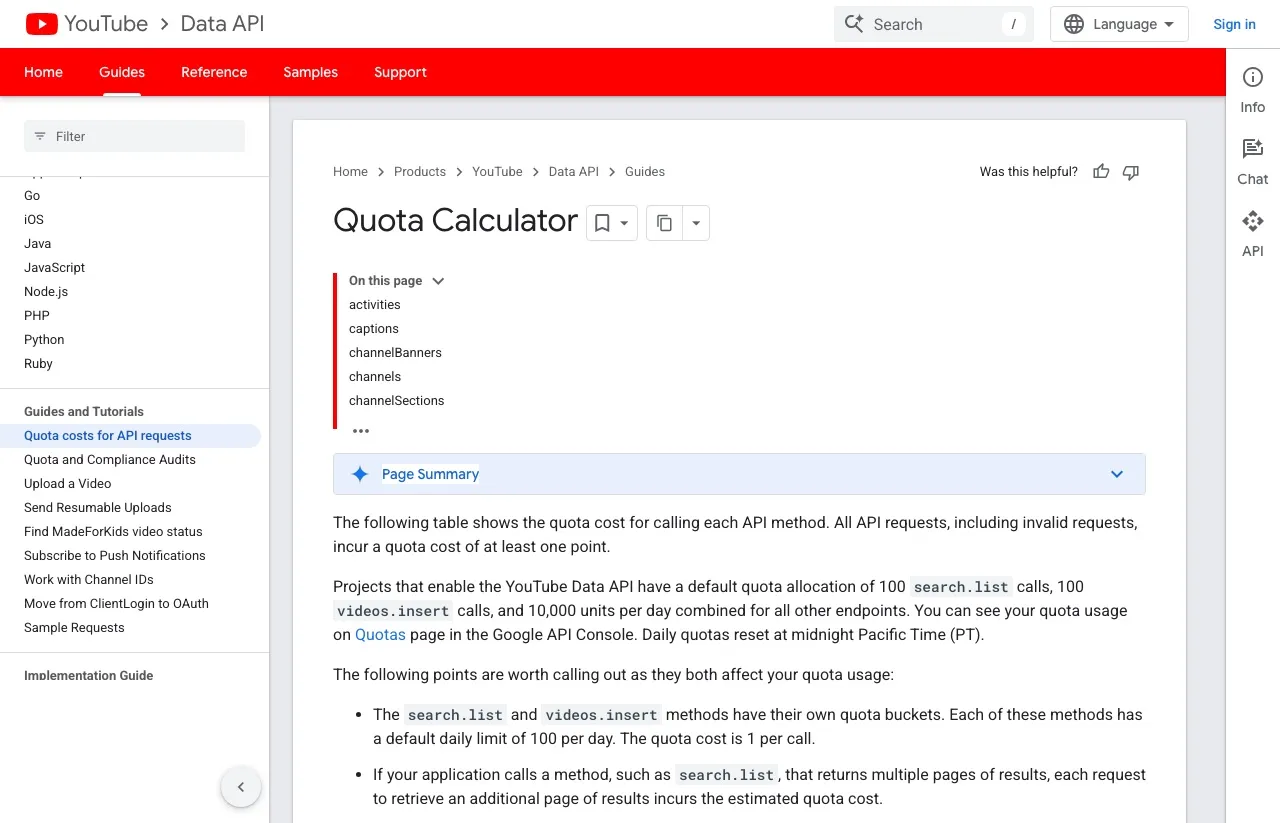
Task: Open Sample Requests guide
Action: (x=74, y=628)
